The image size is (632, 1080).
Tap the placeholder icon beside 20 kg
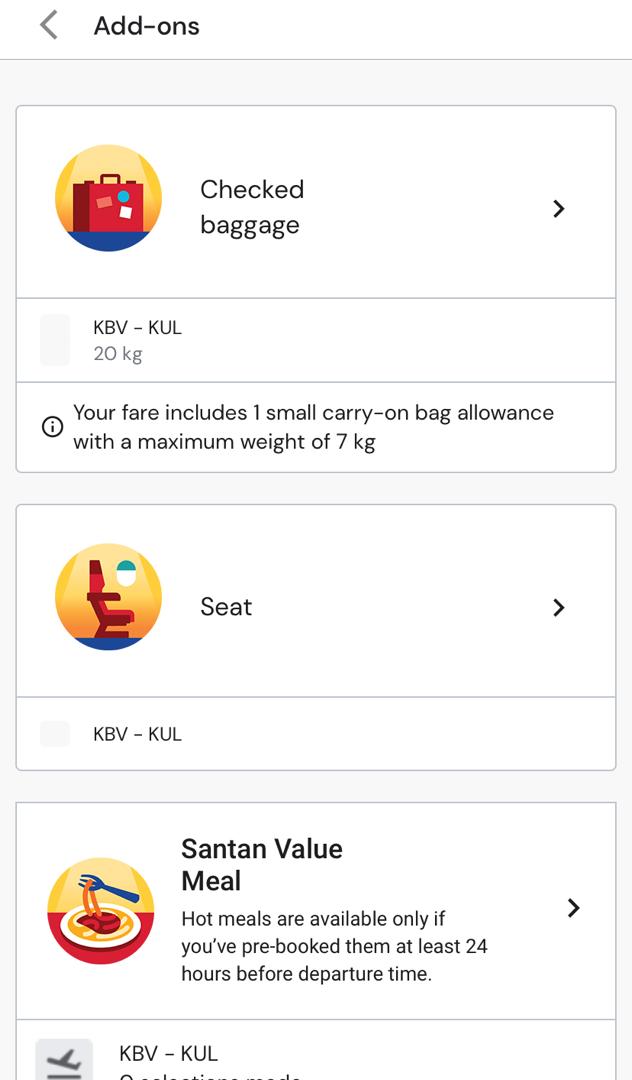tap(55, 340)
